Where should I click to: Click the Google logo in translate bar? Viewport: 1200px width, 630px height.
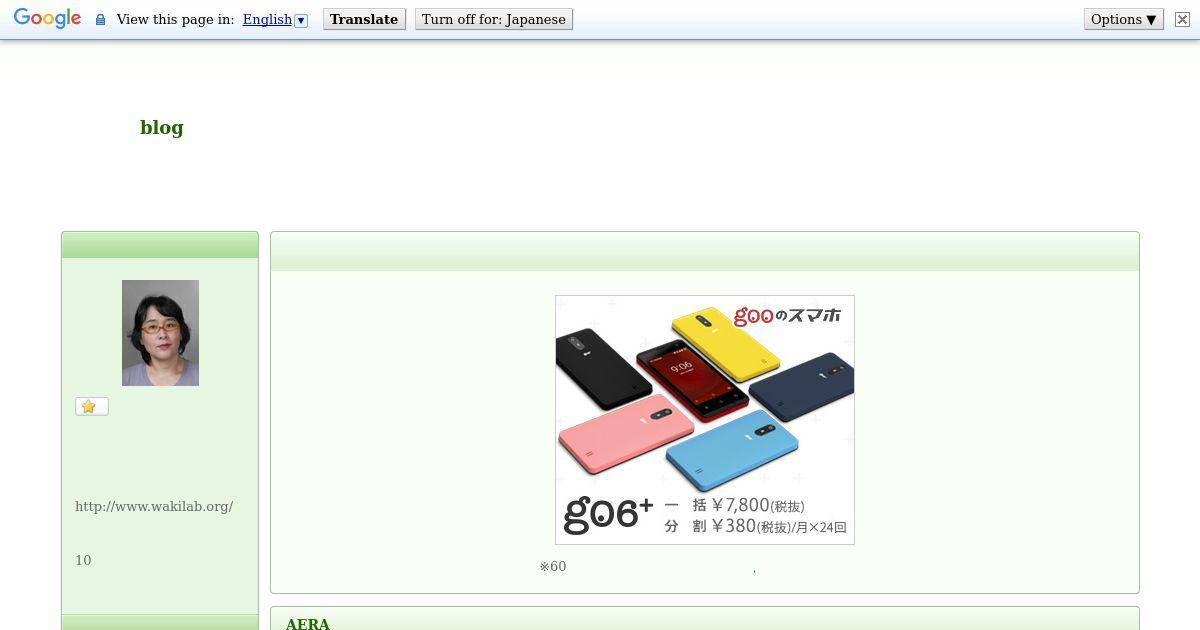tap(47, 19)
